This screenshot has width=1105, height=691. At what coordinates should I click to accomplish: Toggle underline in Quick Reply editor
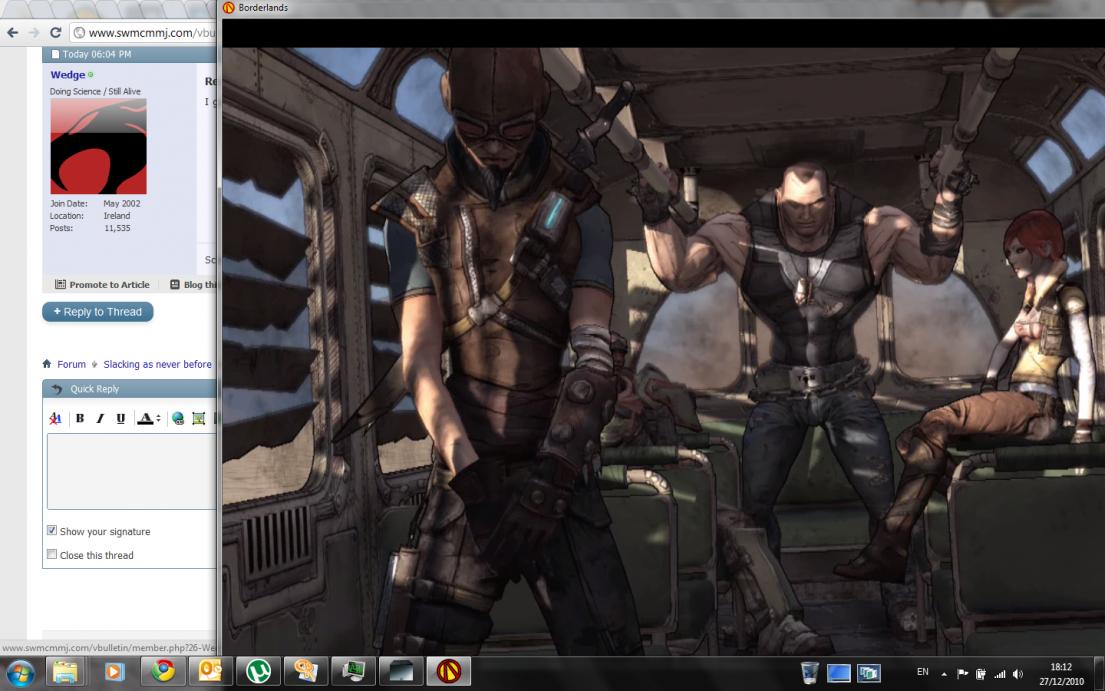point(121,418)
